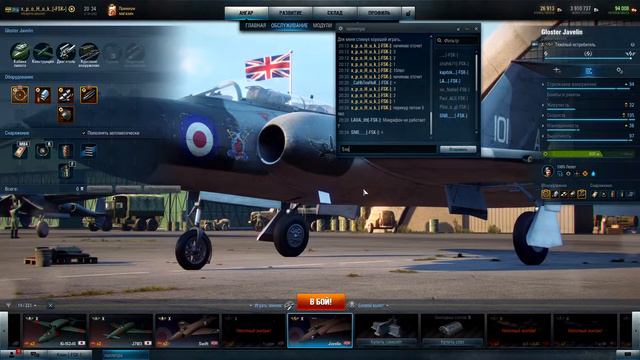Click the player name at top left

(44, 8)
